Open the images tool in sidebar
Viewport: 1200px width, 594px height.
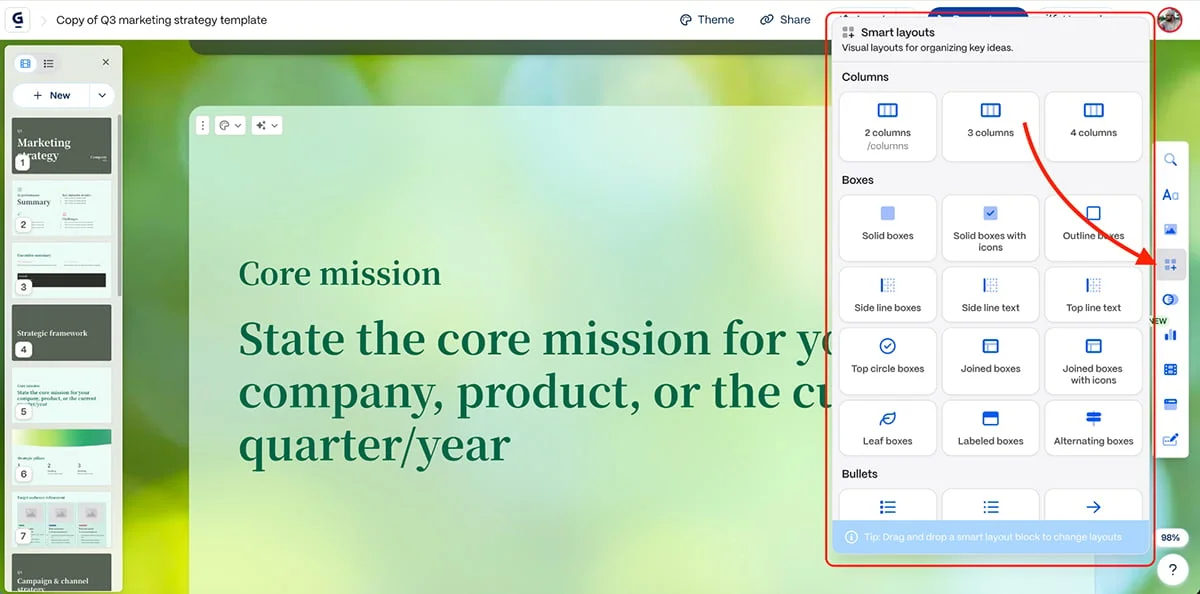pos(1170,230)
